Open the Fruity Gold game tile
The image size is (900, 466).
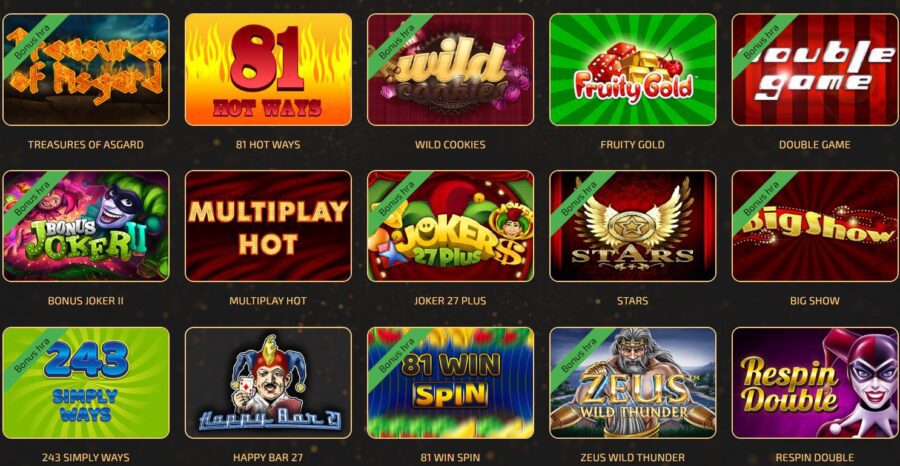(633, 69)
